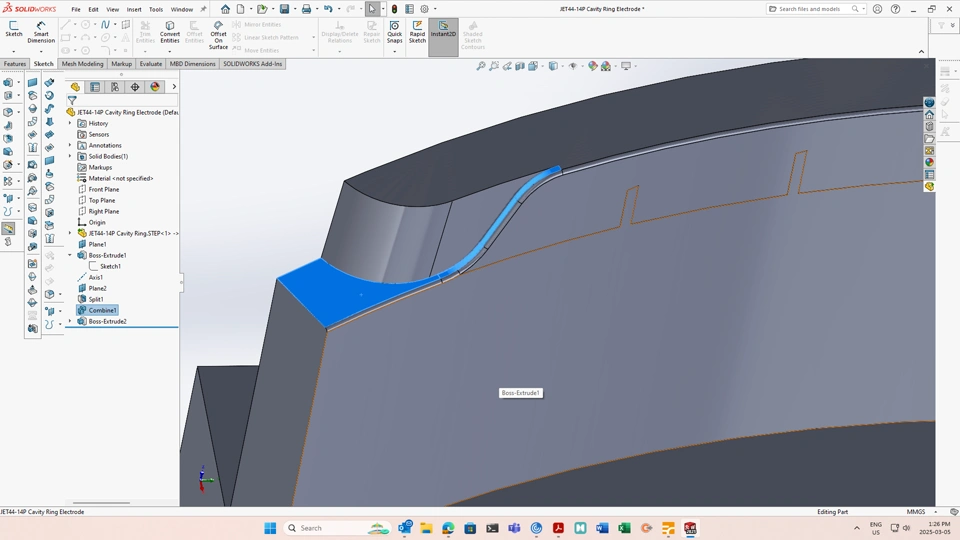Expand the Solid Bodies(1) folder
The width and height of the screenshot is (960, 540).
click(70, 156)
